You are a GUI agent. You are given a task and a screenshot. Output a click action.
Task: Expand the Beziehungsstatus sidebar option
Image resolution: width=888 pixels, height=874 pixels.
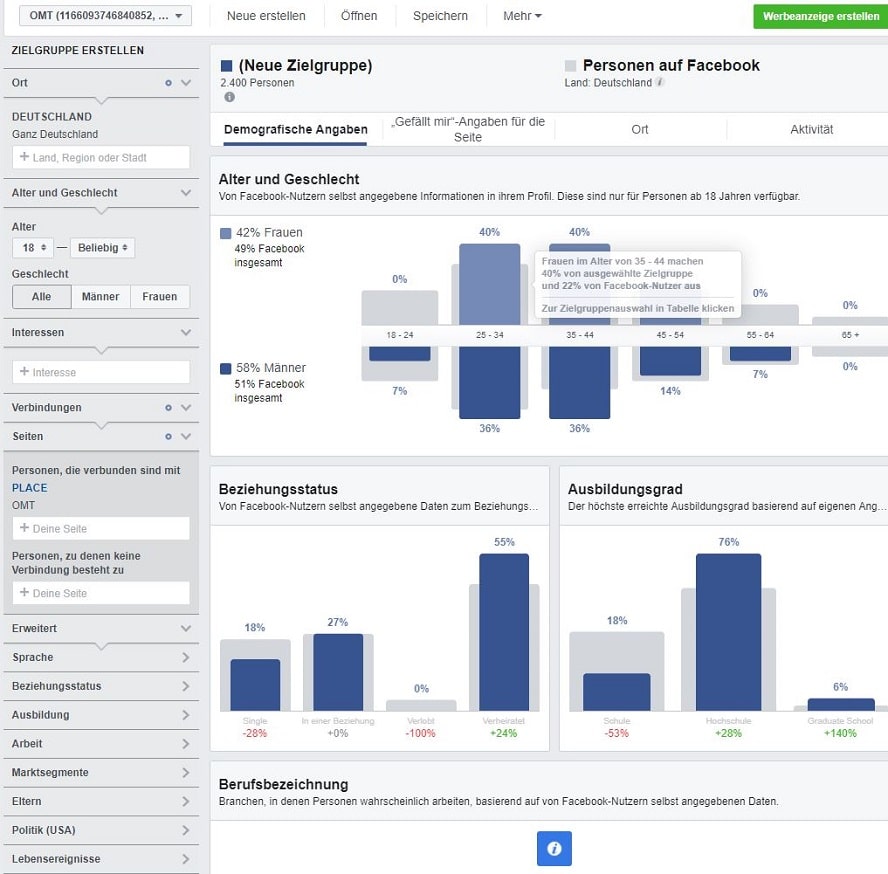point(101,687)
